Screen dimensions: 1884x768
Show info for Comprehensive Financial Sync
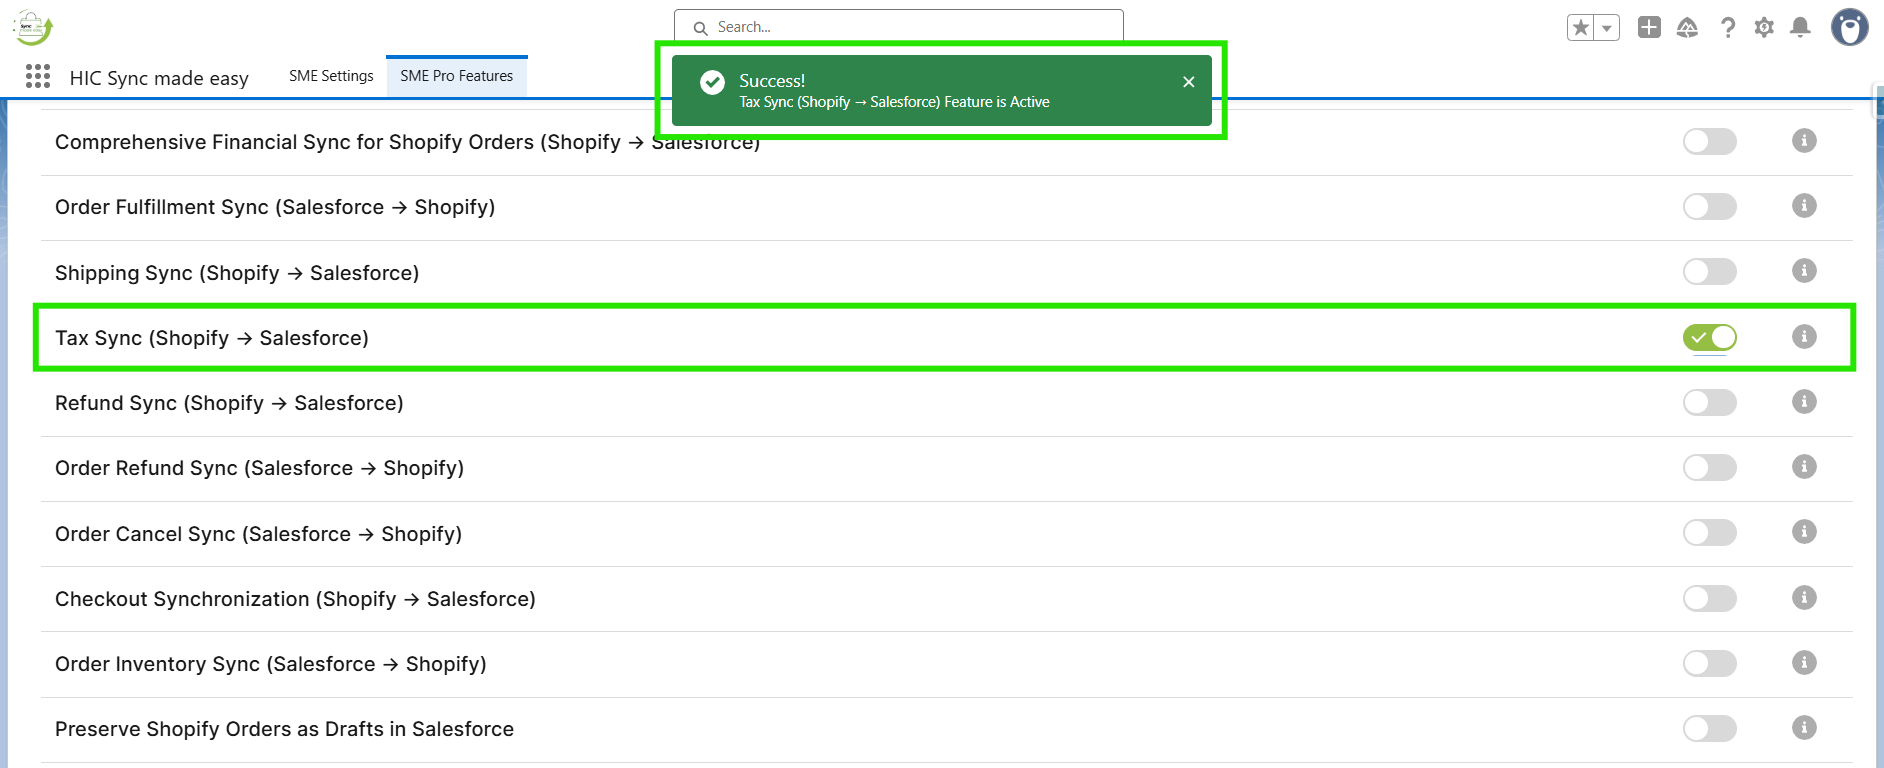pos(1804,141)
